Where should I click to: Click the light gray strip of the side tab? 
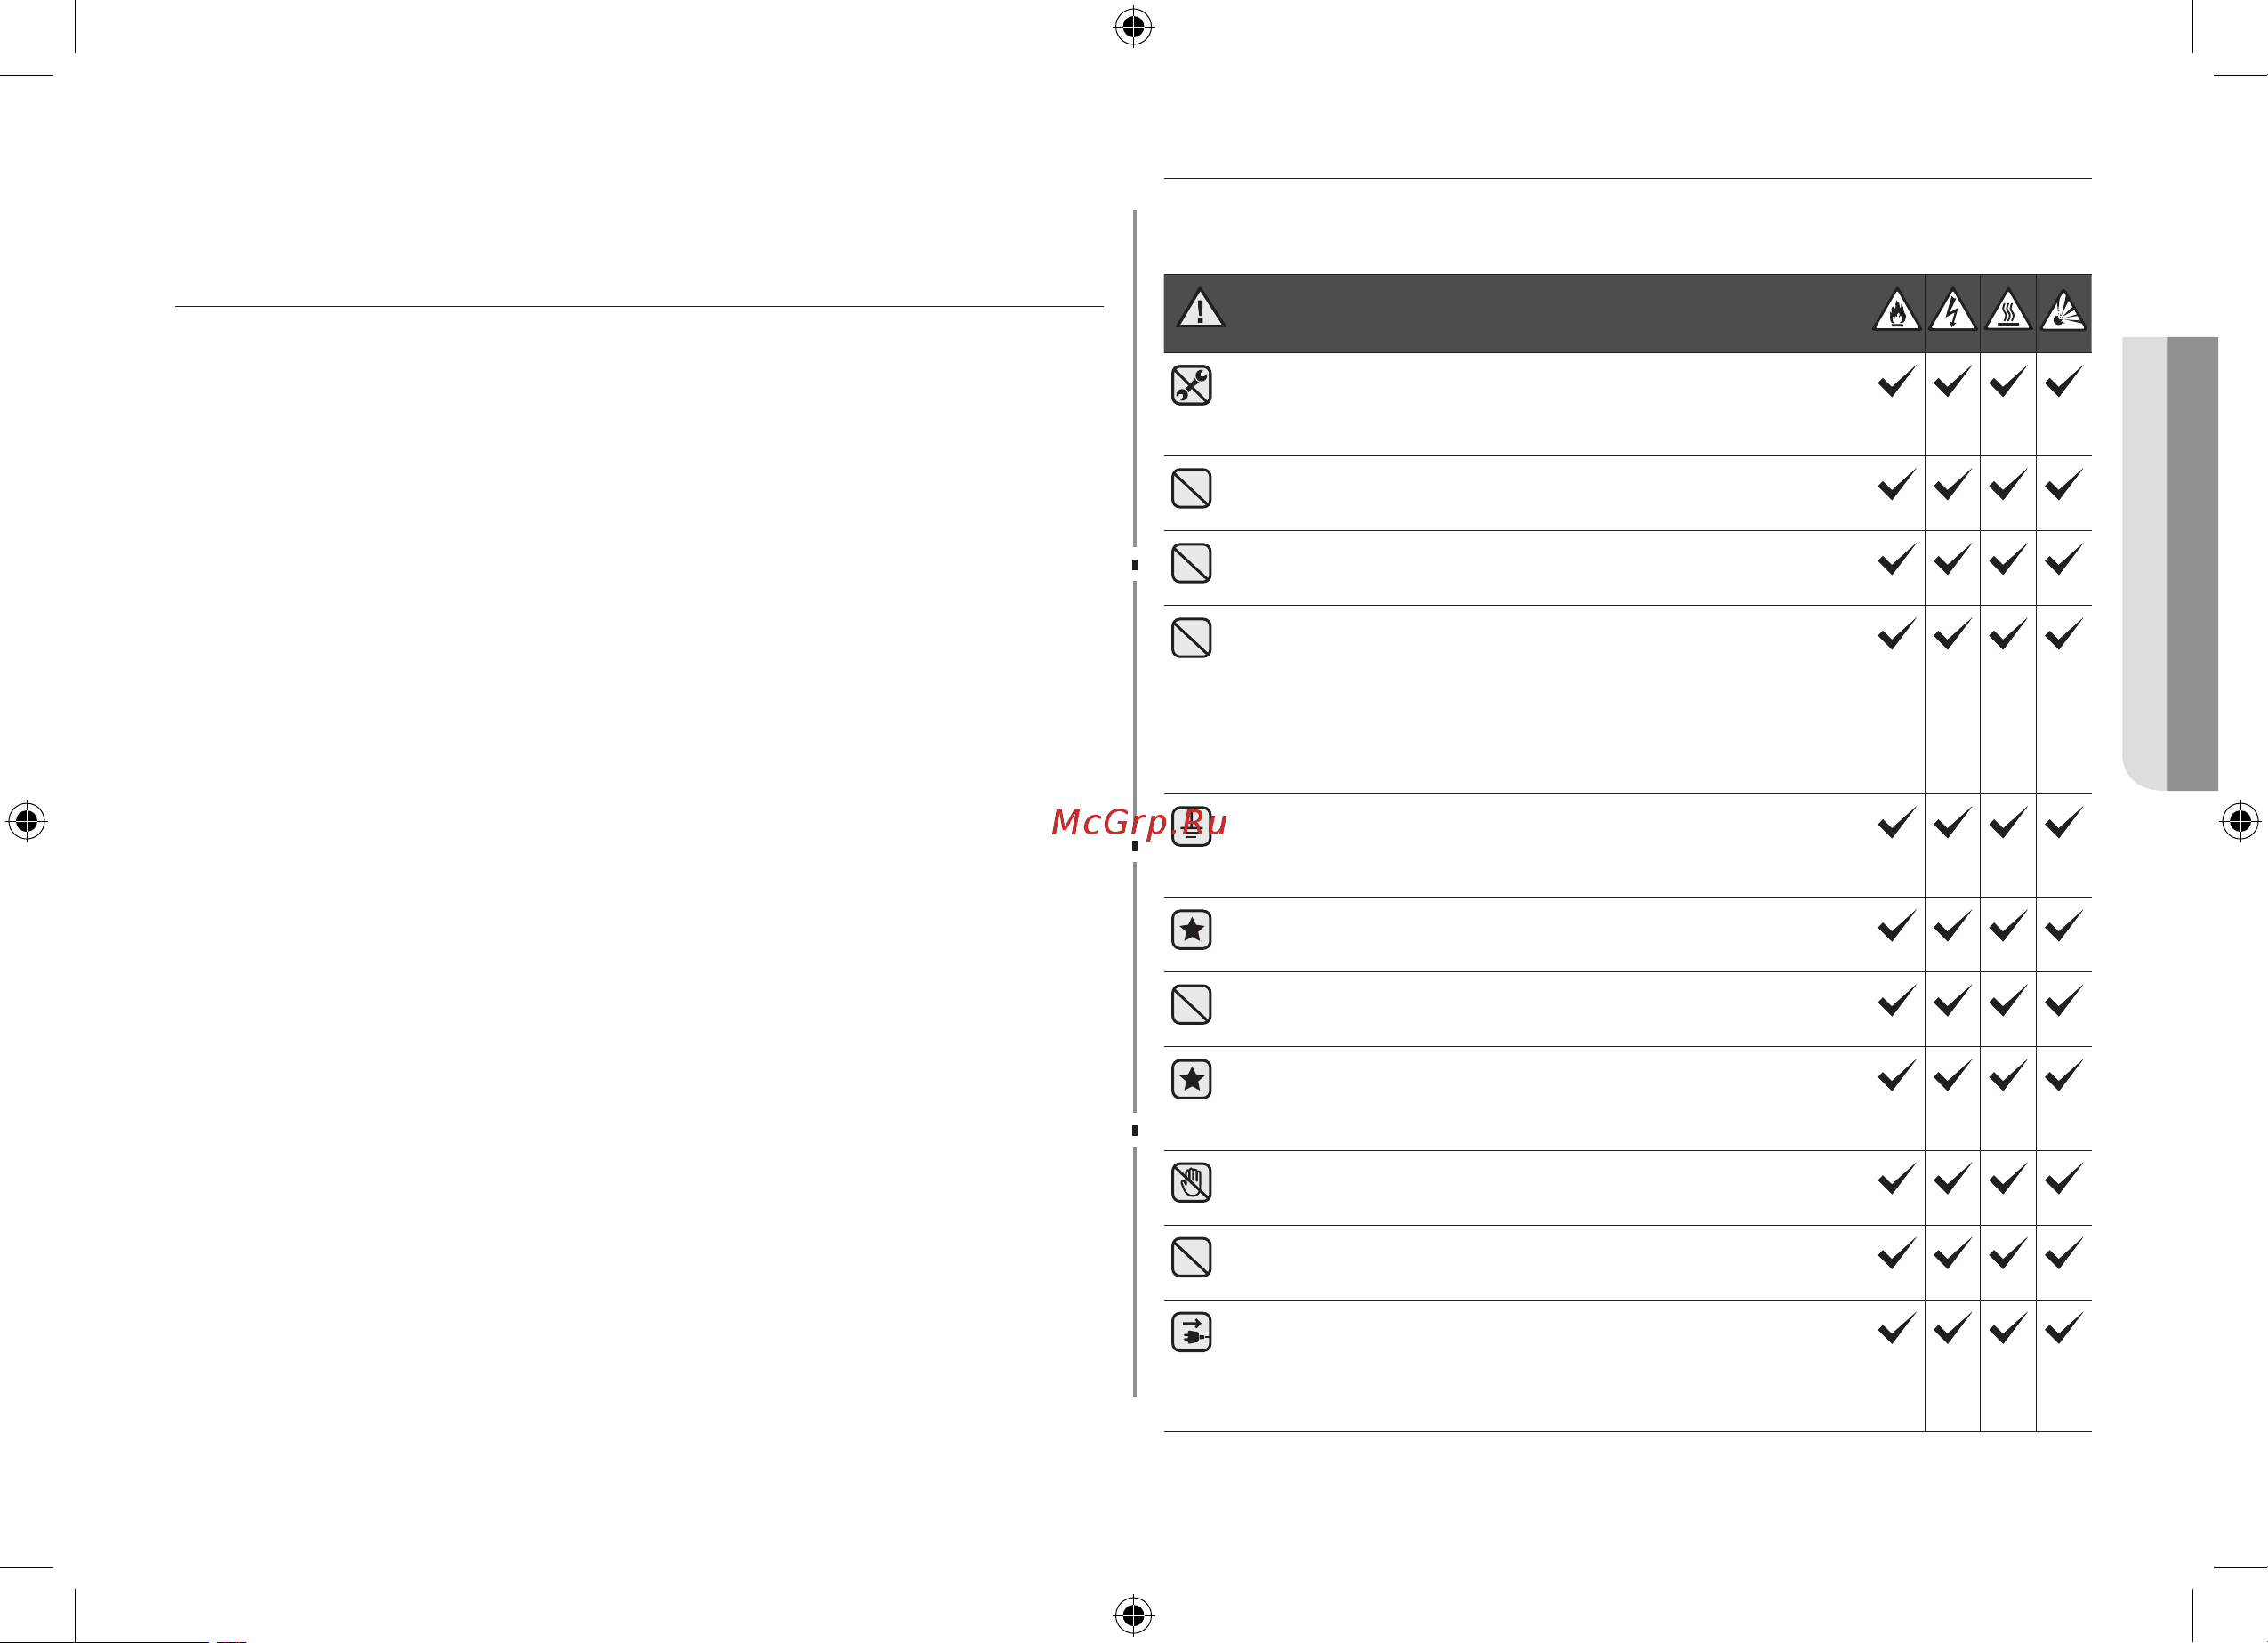(x=2144, y=563)
